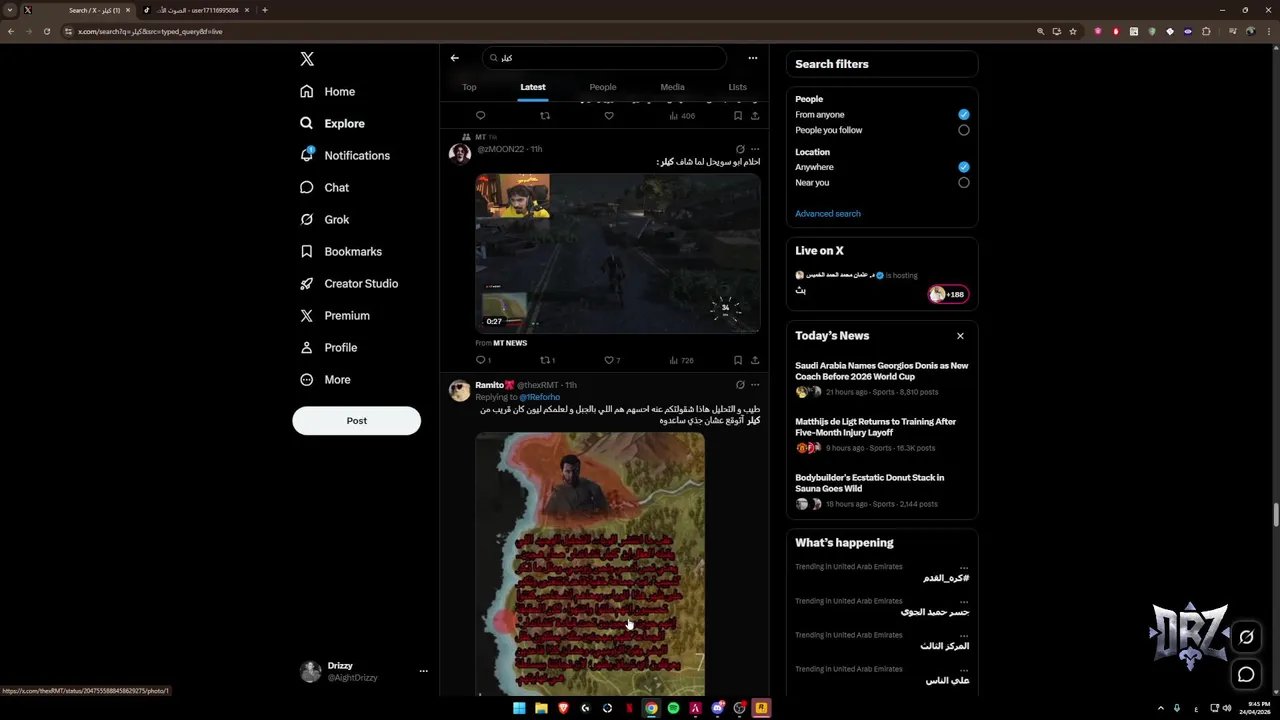Open options for المركز الثالث trend
Screen dimensions: 1280x720
click(x=964, y=635)
